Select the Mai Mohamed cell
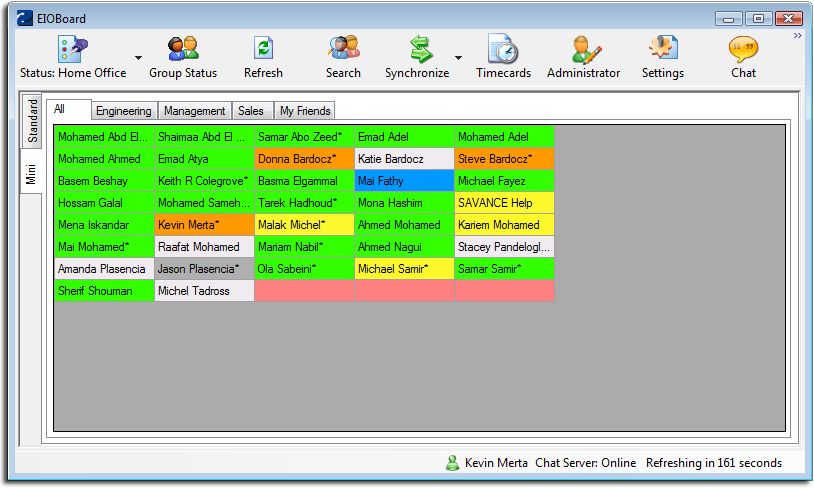Viewport: 814px width, 489px height. click(x=104, y=247)
